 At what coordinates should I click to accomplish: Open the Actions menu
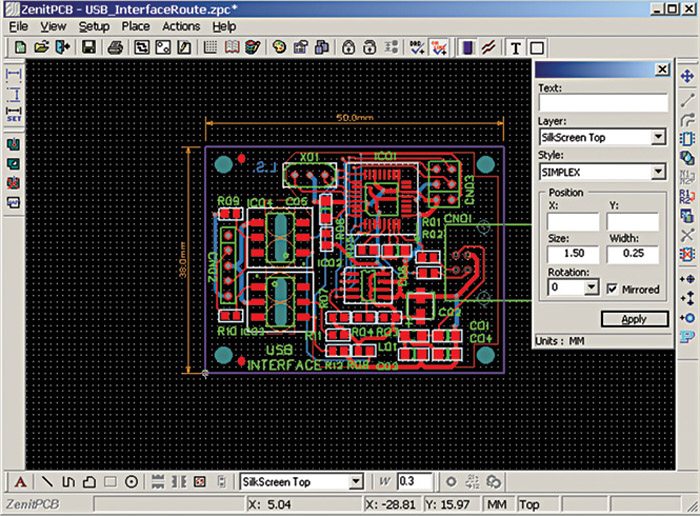181,26
